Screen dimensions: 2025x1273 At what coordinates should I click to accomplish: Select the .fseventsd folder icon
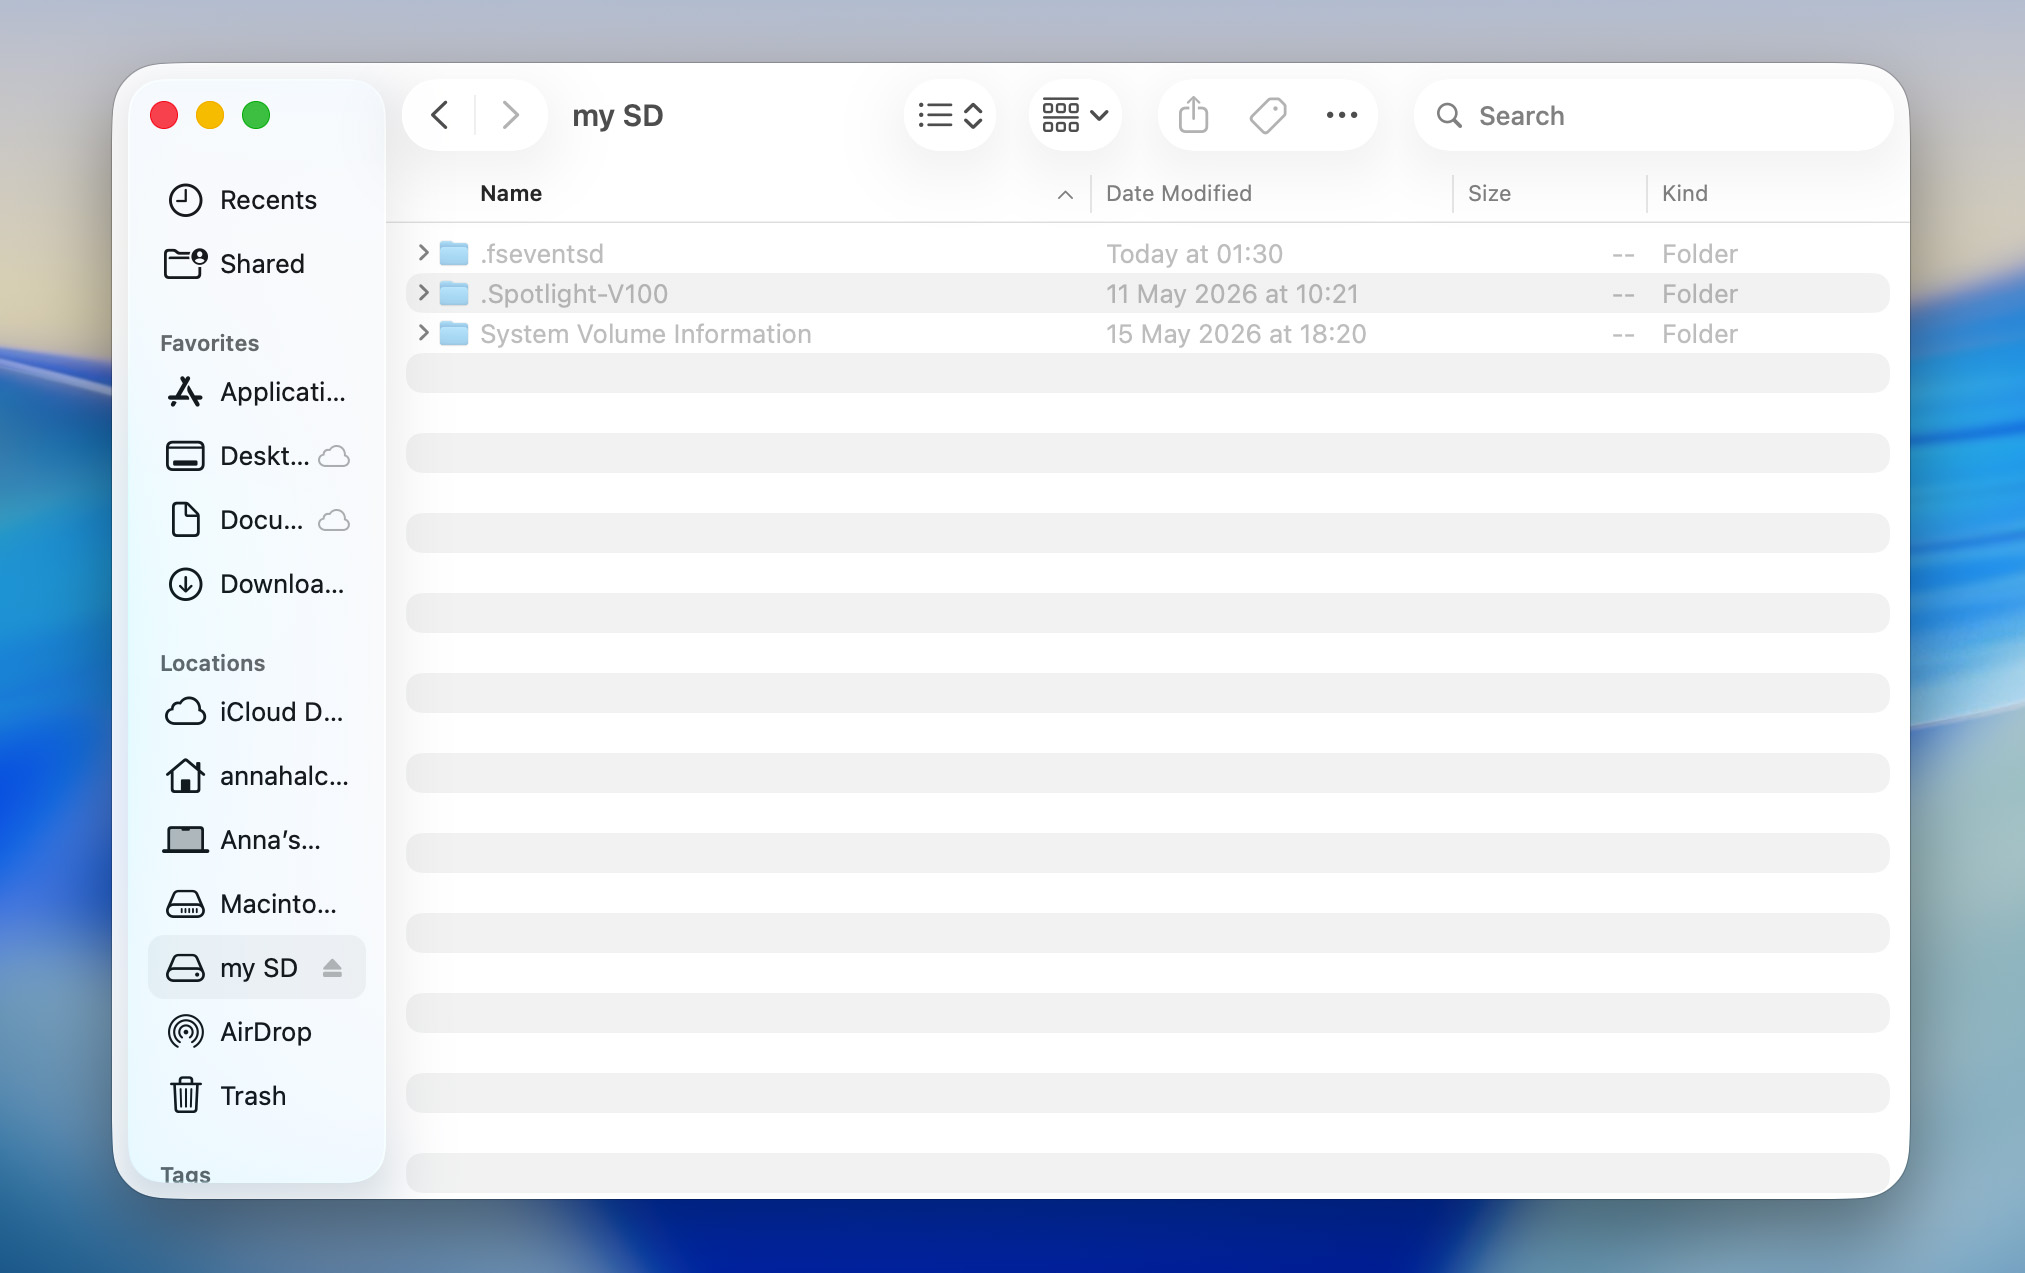pos(454,253)
